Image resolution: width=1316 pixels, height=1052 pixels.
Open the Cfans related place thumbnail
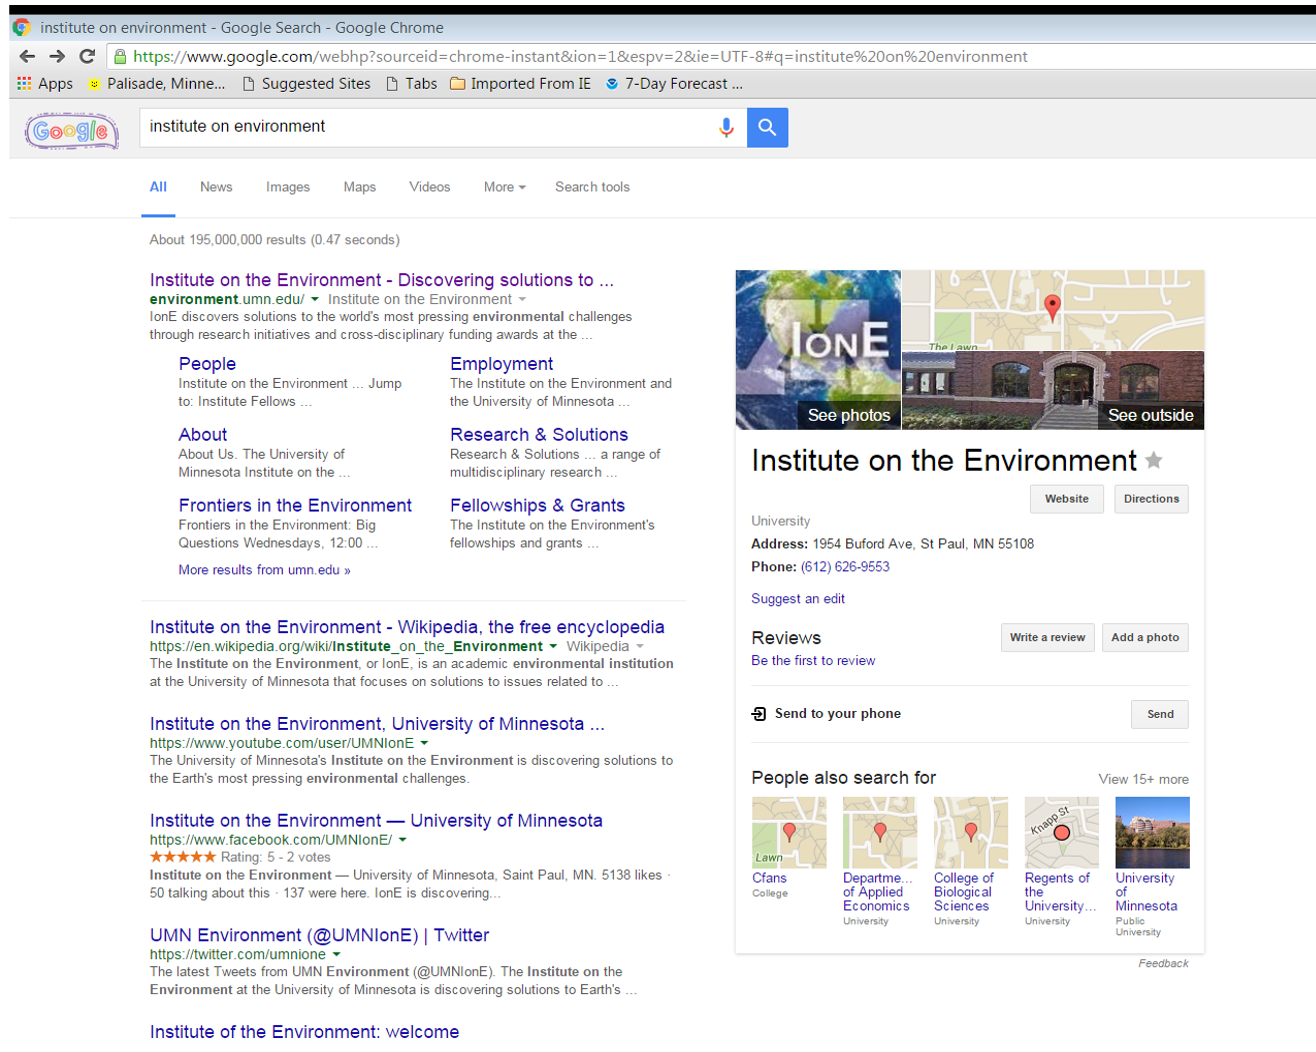pos(789,832)
